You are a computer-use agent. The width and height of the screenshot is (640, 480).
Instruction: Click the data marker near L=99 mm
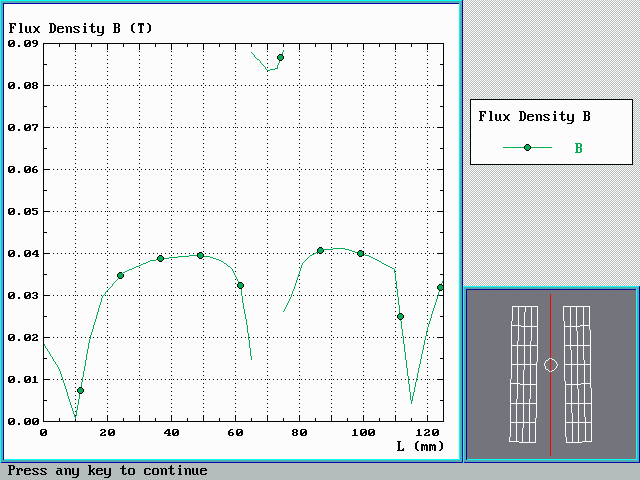[x=360, y=253]
